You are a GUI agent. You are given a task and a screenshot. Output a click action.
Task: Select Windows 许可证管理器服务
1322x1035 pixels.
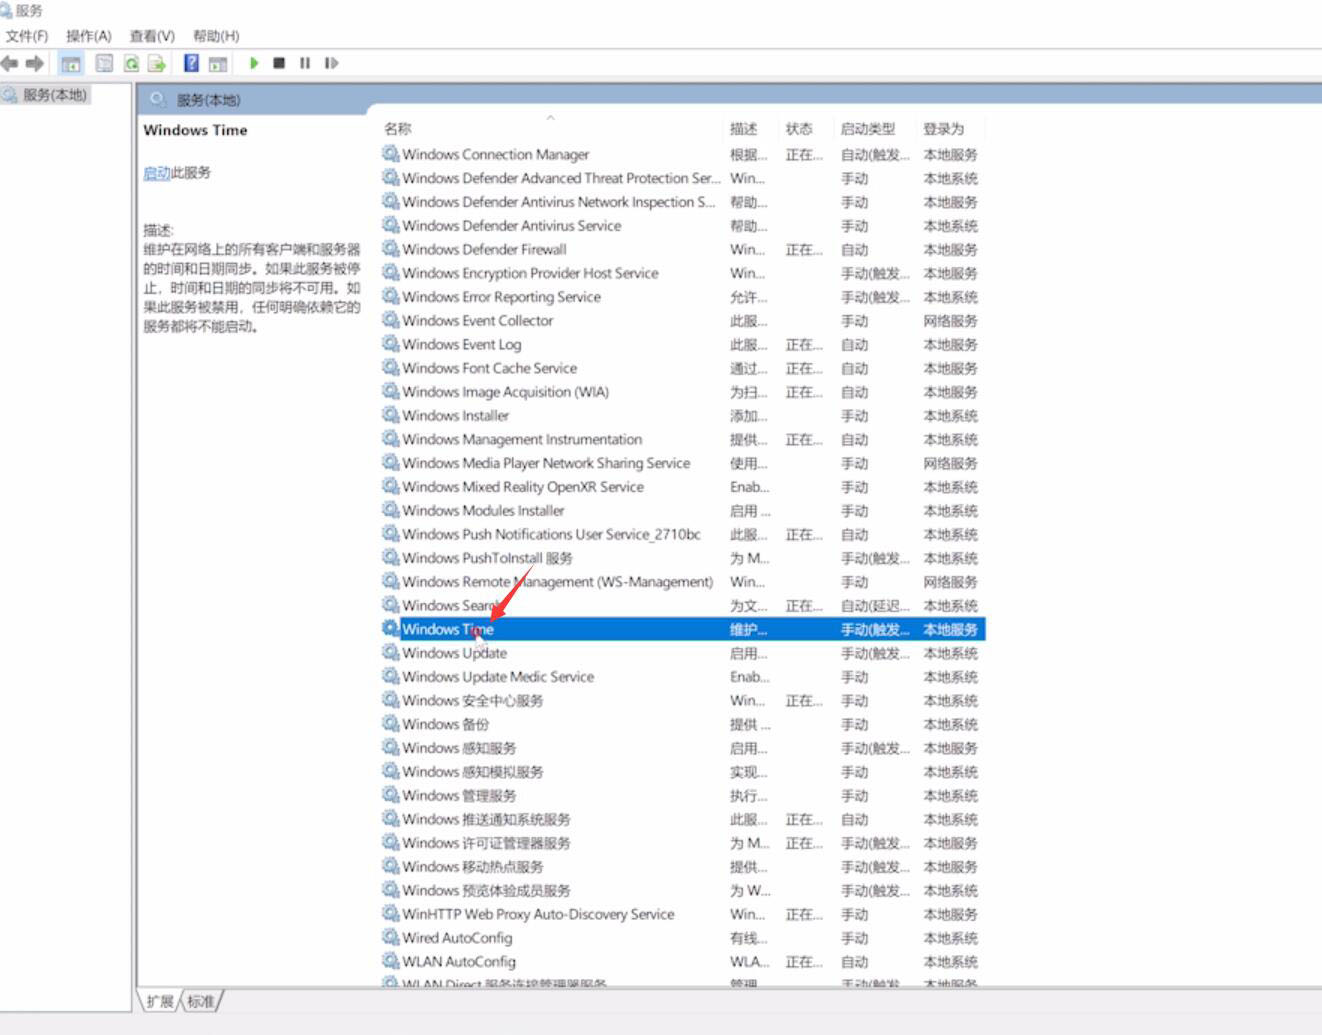tap(683, 843)
